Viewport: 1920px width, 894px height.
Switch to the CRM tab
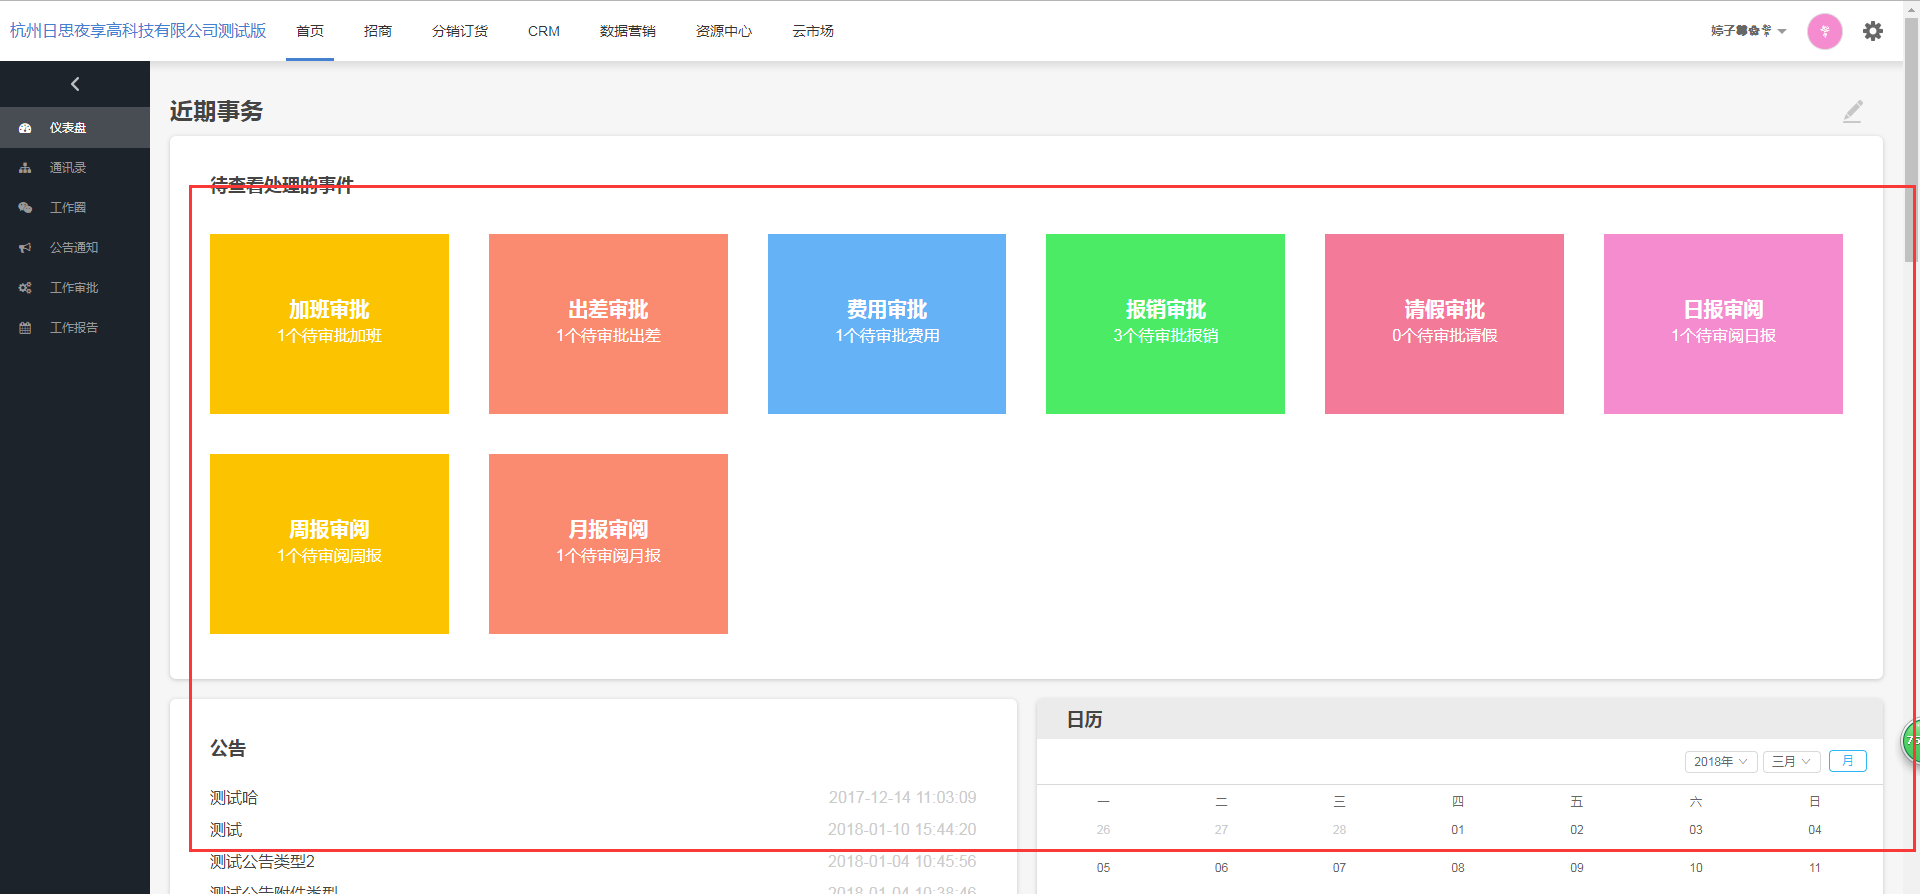coord(543,31)
